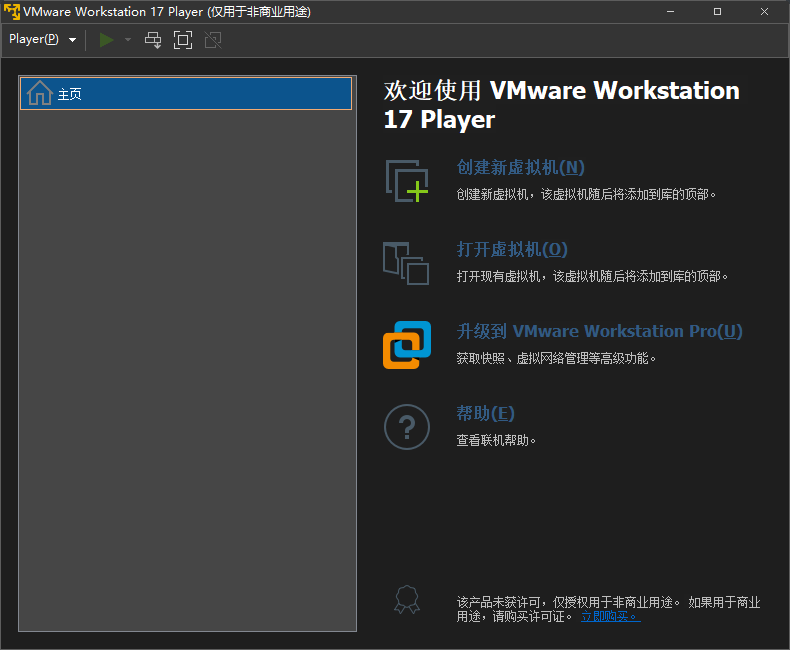Click the license ribbon badge icon
790x650 pixels.
point(406,600)
